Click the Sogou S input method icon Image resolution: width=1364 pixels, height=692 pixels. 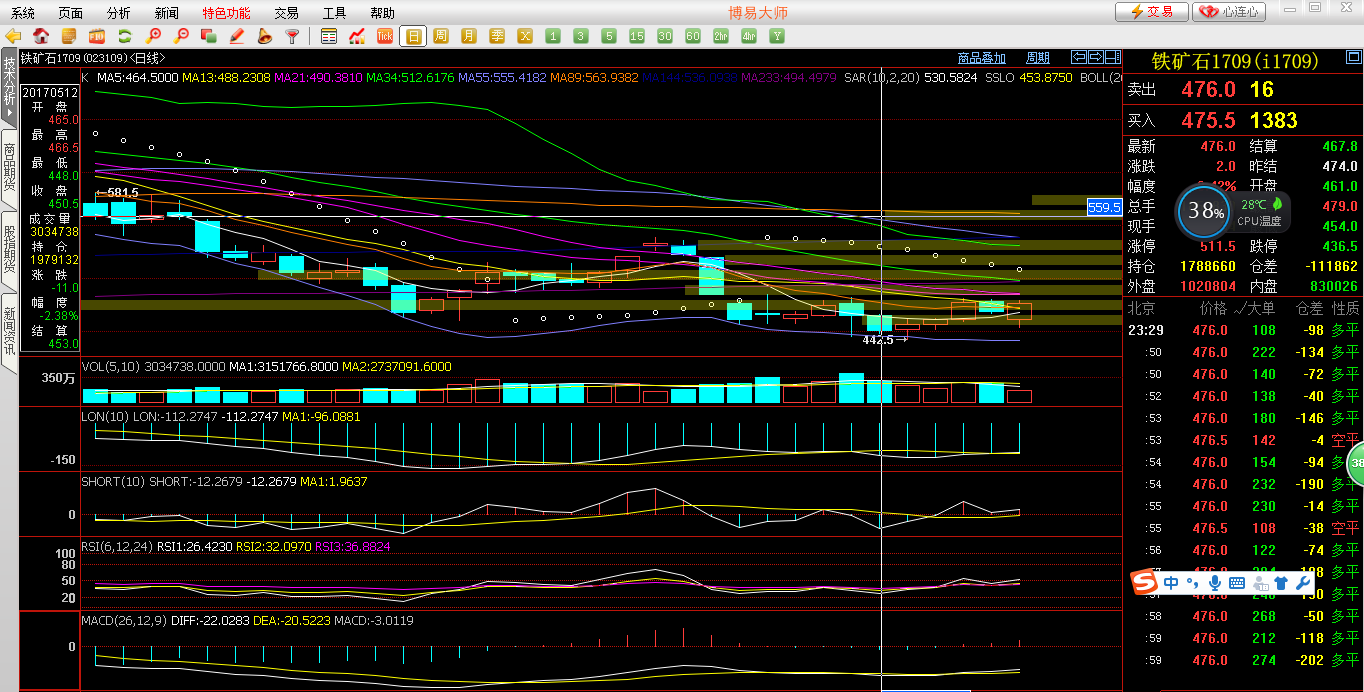(x=1145, y=582)
